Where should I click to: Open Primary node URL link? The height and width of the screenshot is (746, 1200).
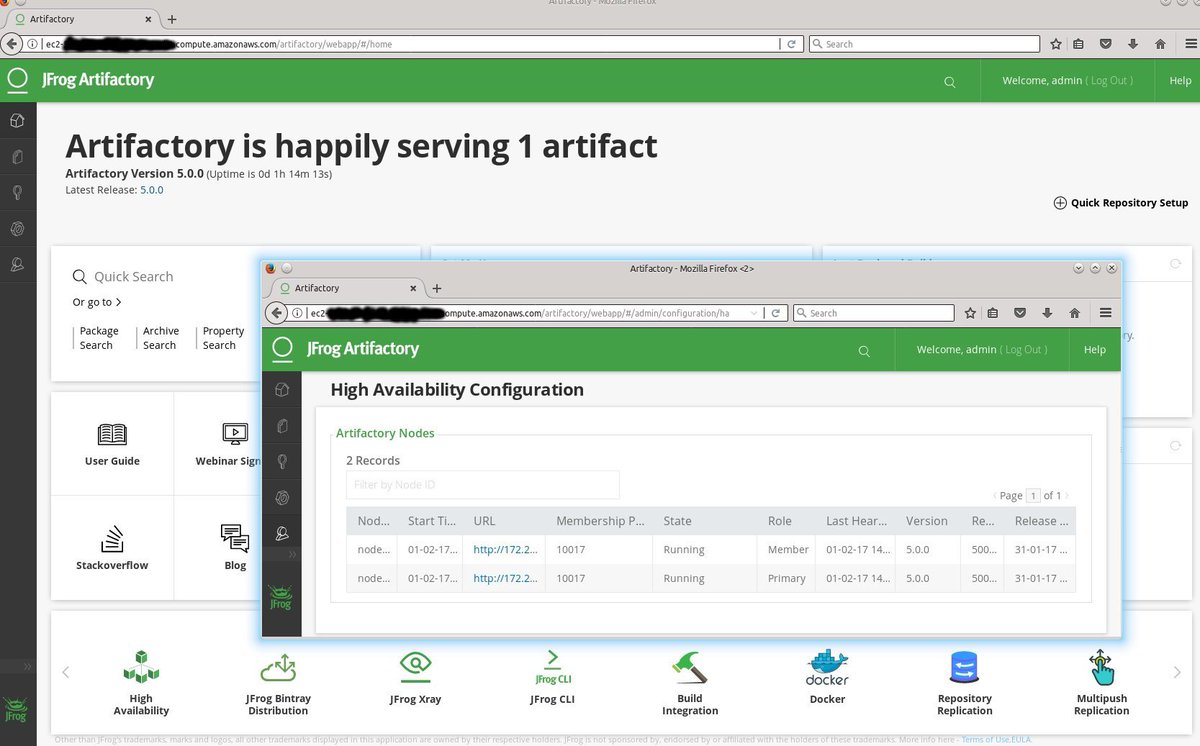pyautogui.click(x=505, y=579)
